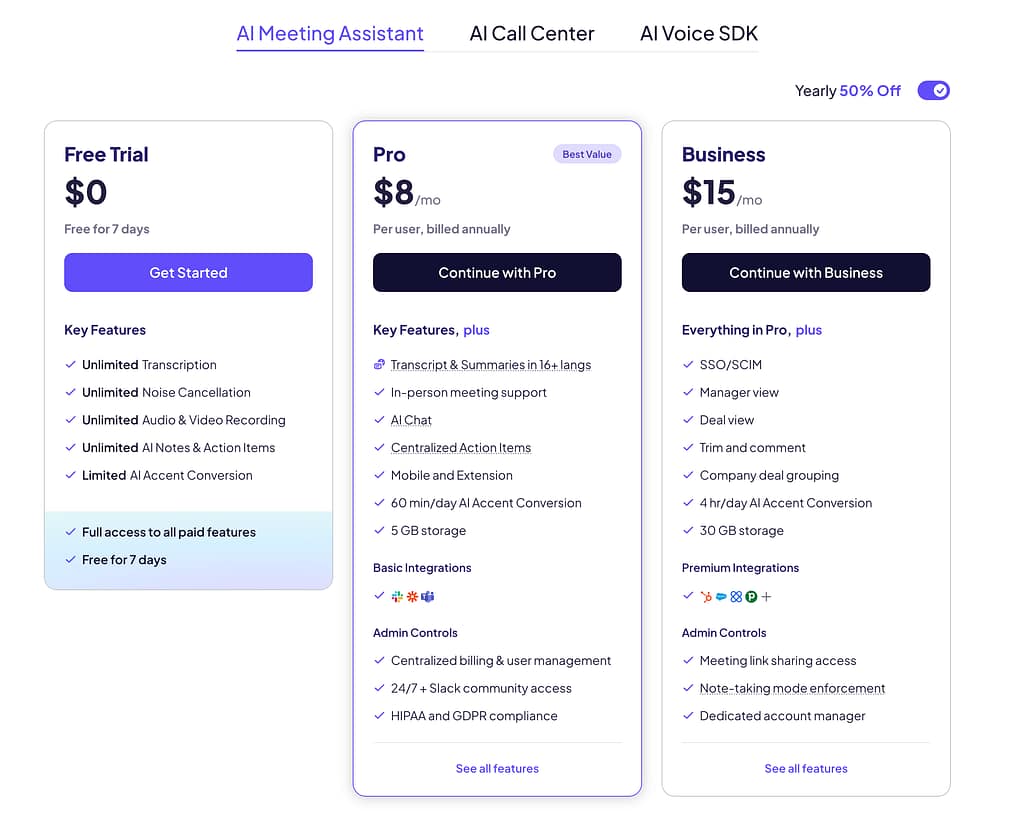The width and height of the screenshot is (1024, 822).
Task: Click the checkmark beside Unlimited Transcription
Action: (69, 365)
